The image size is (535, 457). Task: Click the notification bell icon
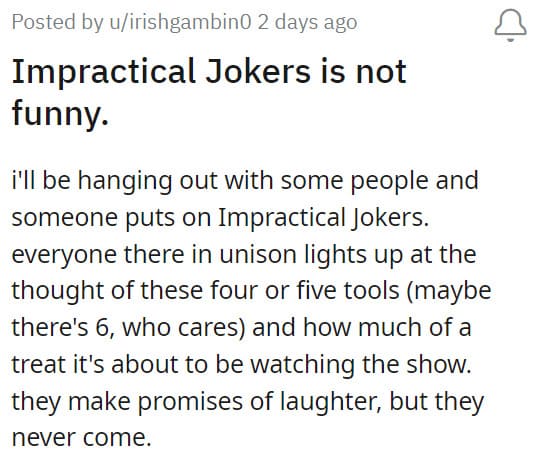510,25
